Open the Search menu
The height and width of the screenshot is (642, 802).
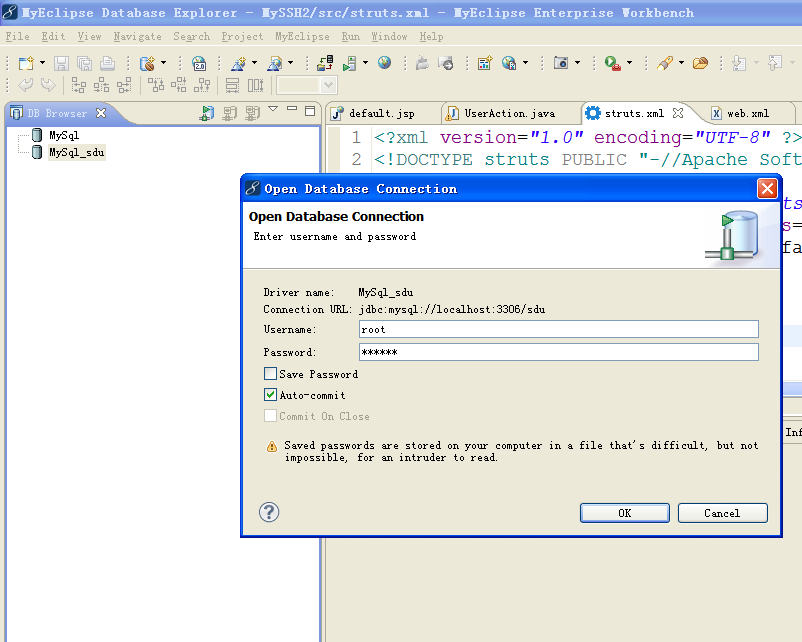(191, 37)
